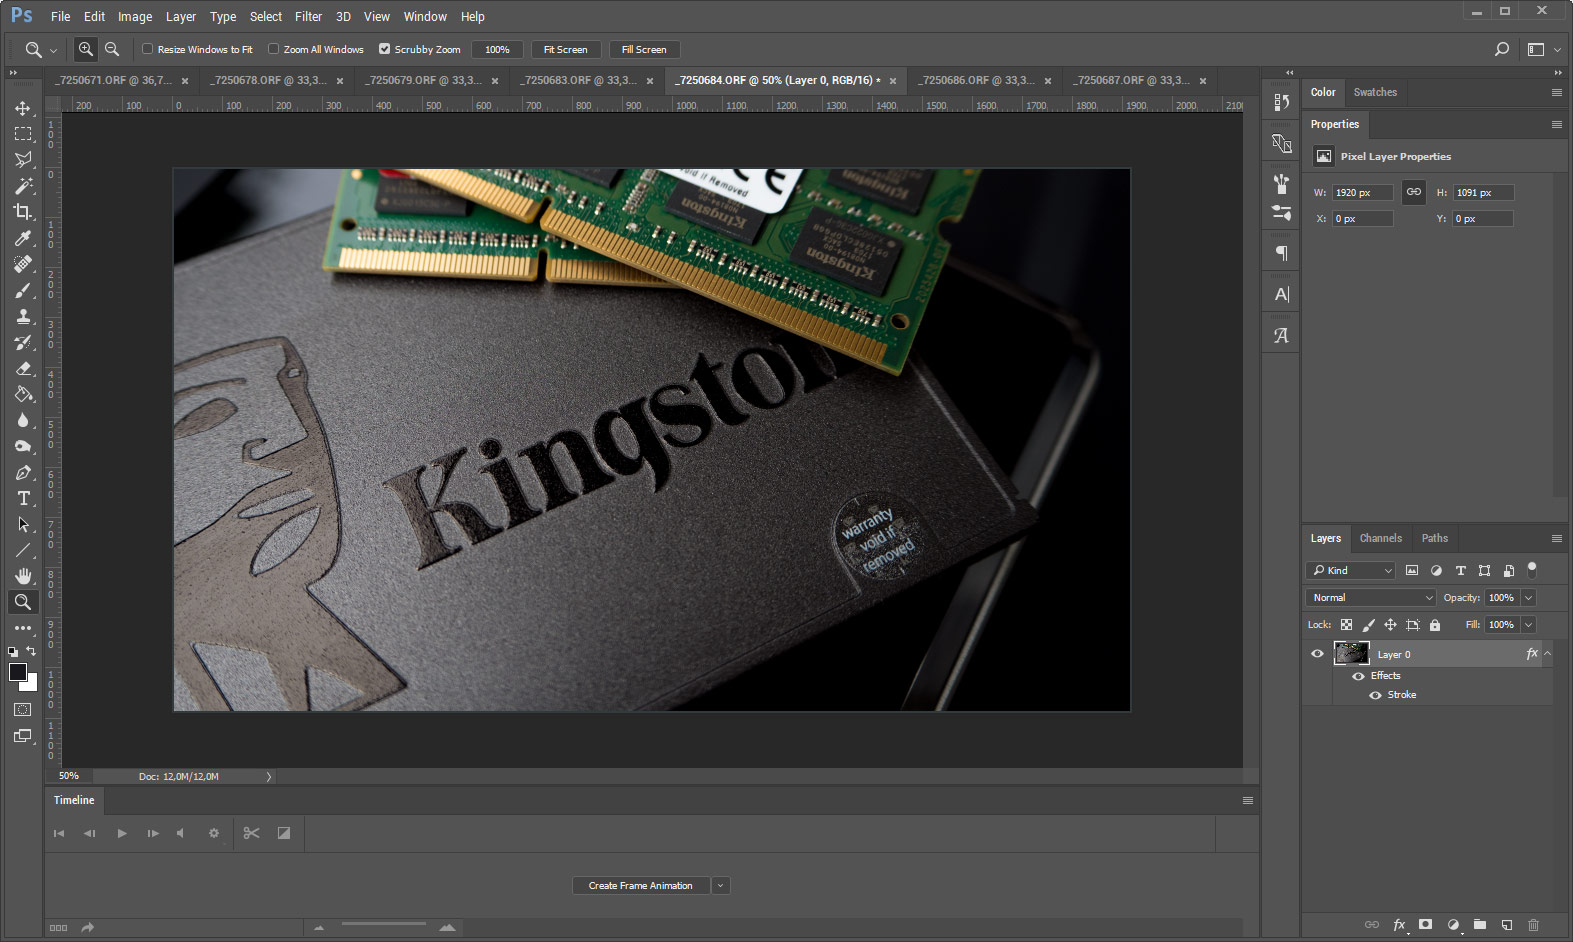This screenshot has width=1573, height=942.
Task: Toggle Lock all layer icon
Action: pos(1435,625)
